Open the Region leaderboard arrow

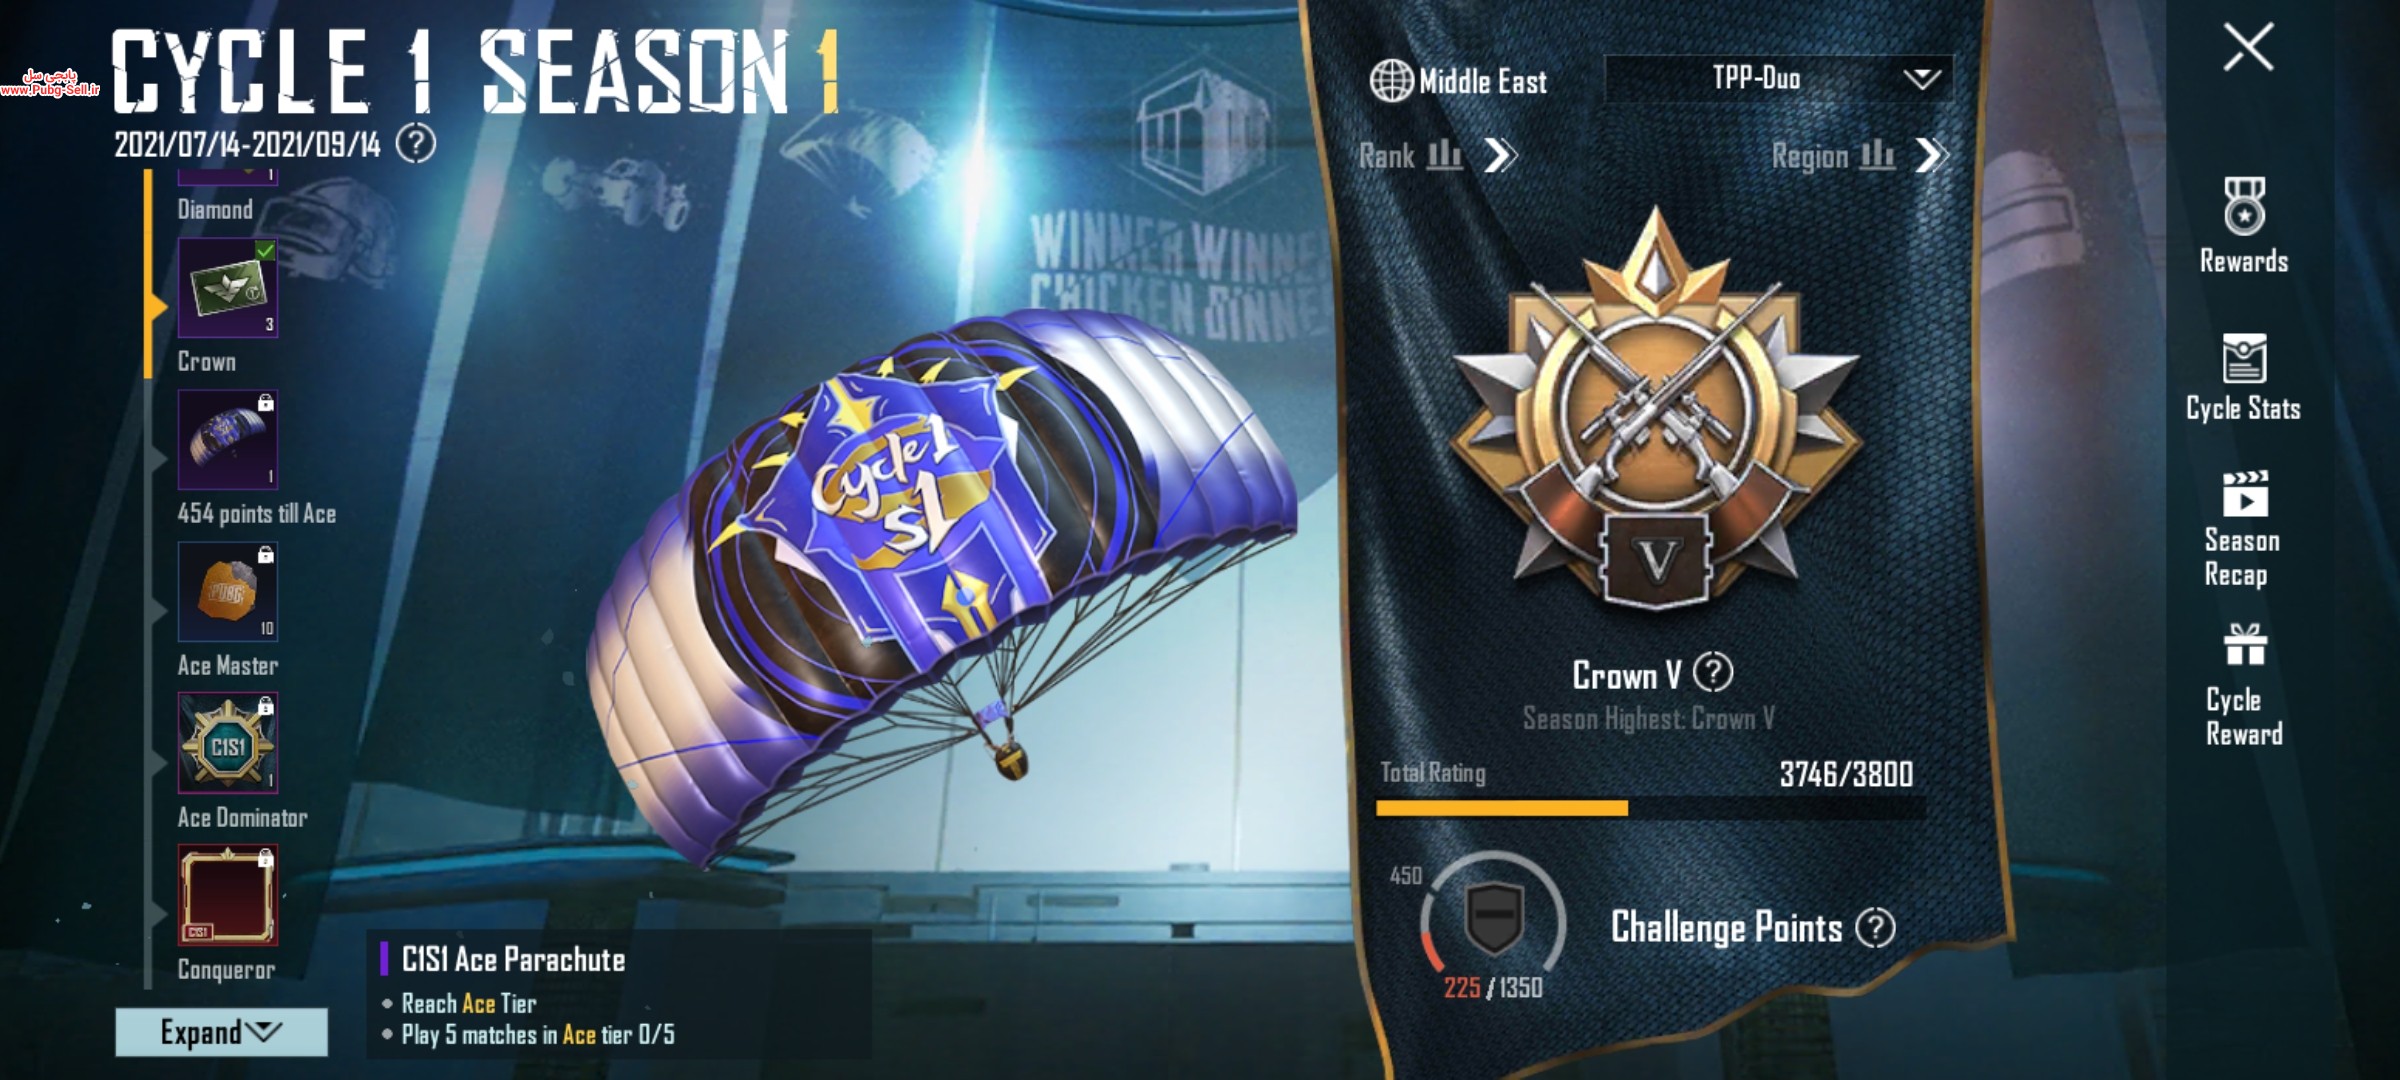(x=1932, y=155)
